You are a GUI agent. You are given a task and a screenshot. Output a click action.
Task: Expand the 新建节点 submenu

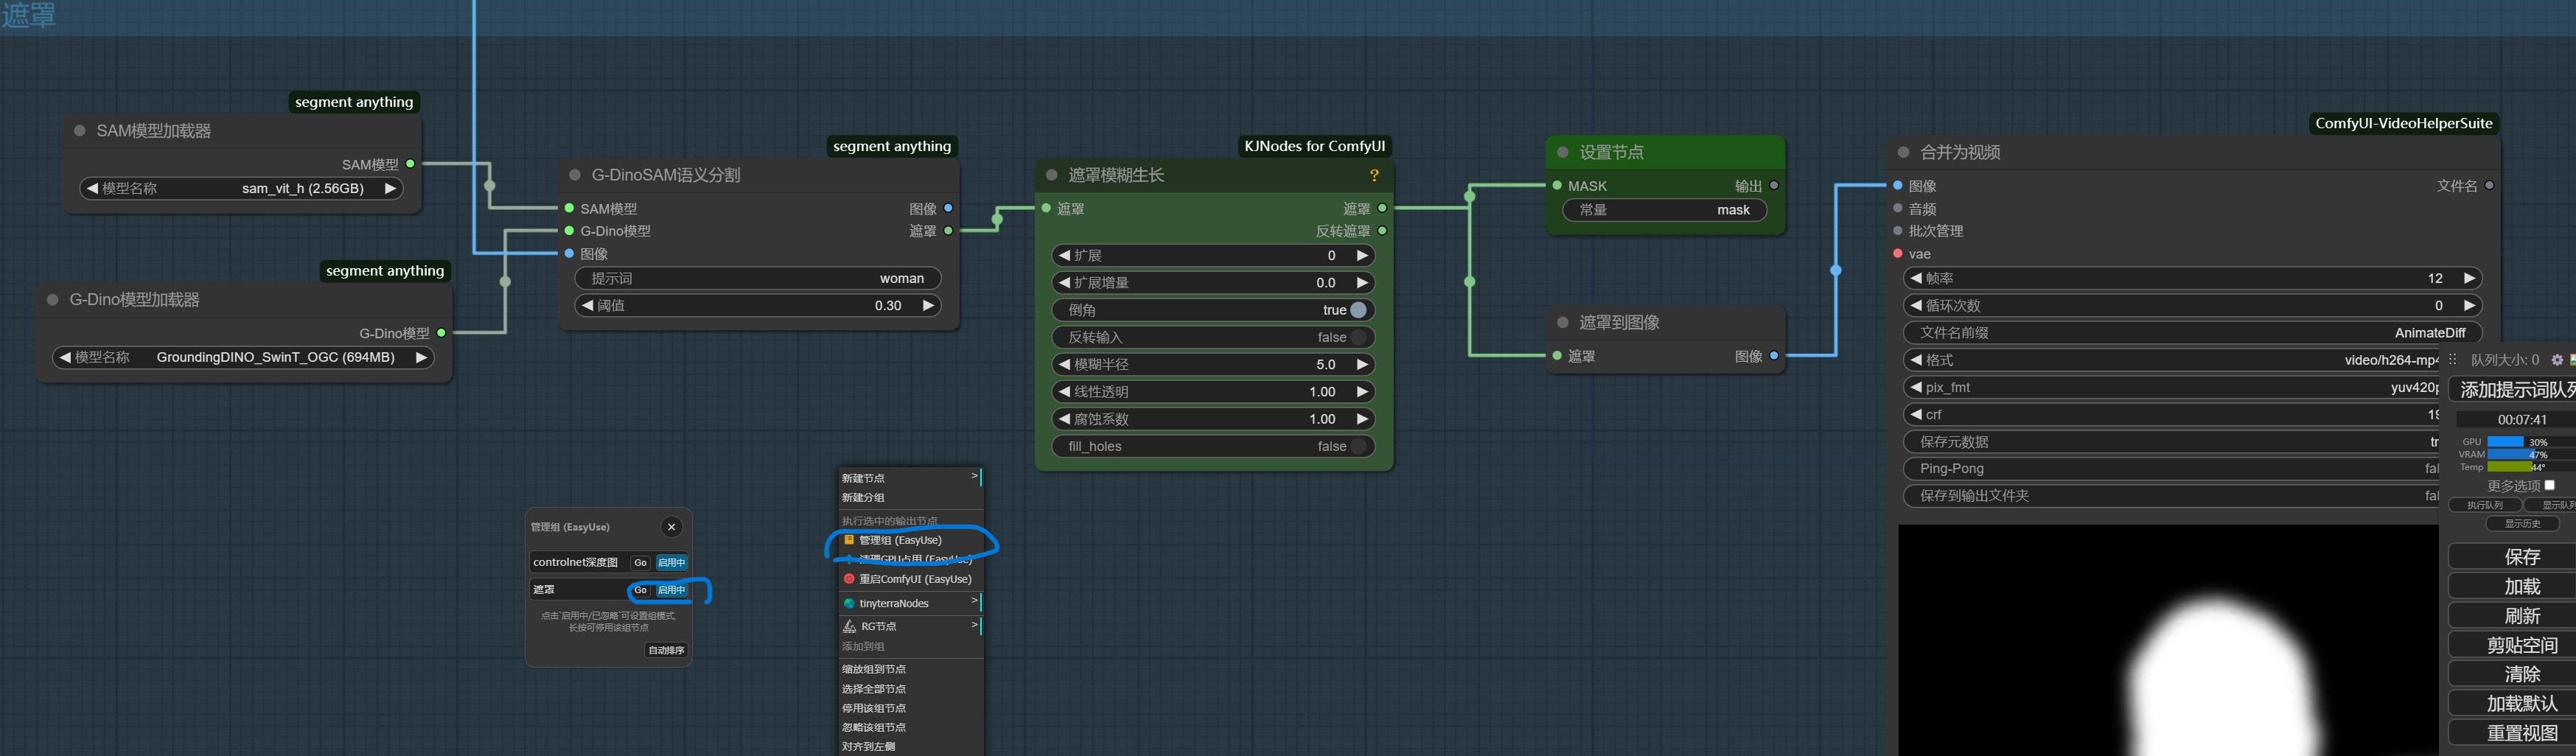[x=911, y=478]
